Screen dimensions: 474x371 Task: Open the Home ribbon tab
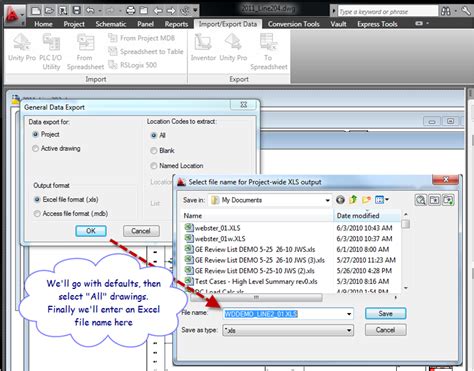pyautogui.click(x=43, y=24)
